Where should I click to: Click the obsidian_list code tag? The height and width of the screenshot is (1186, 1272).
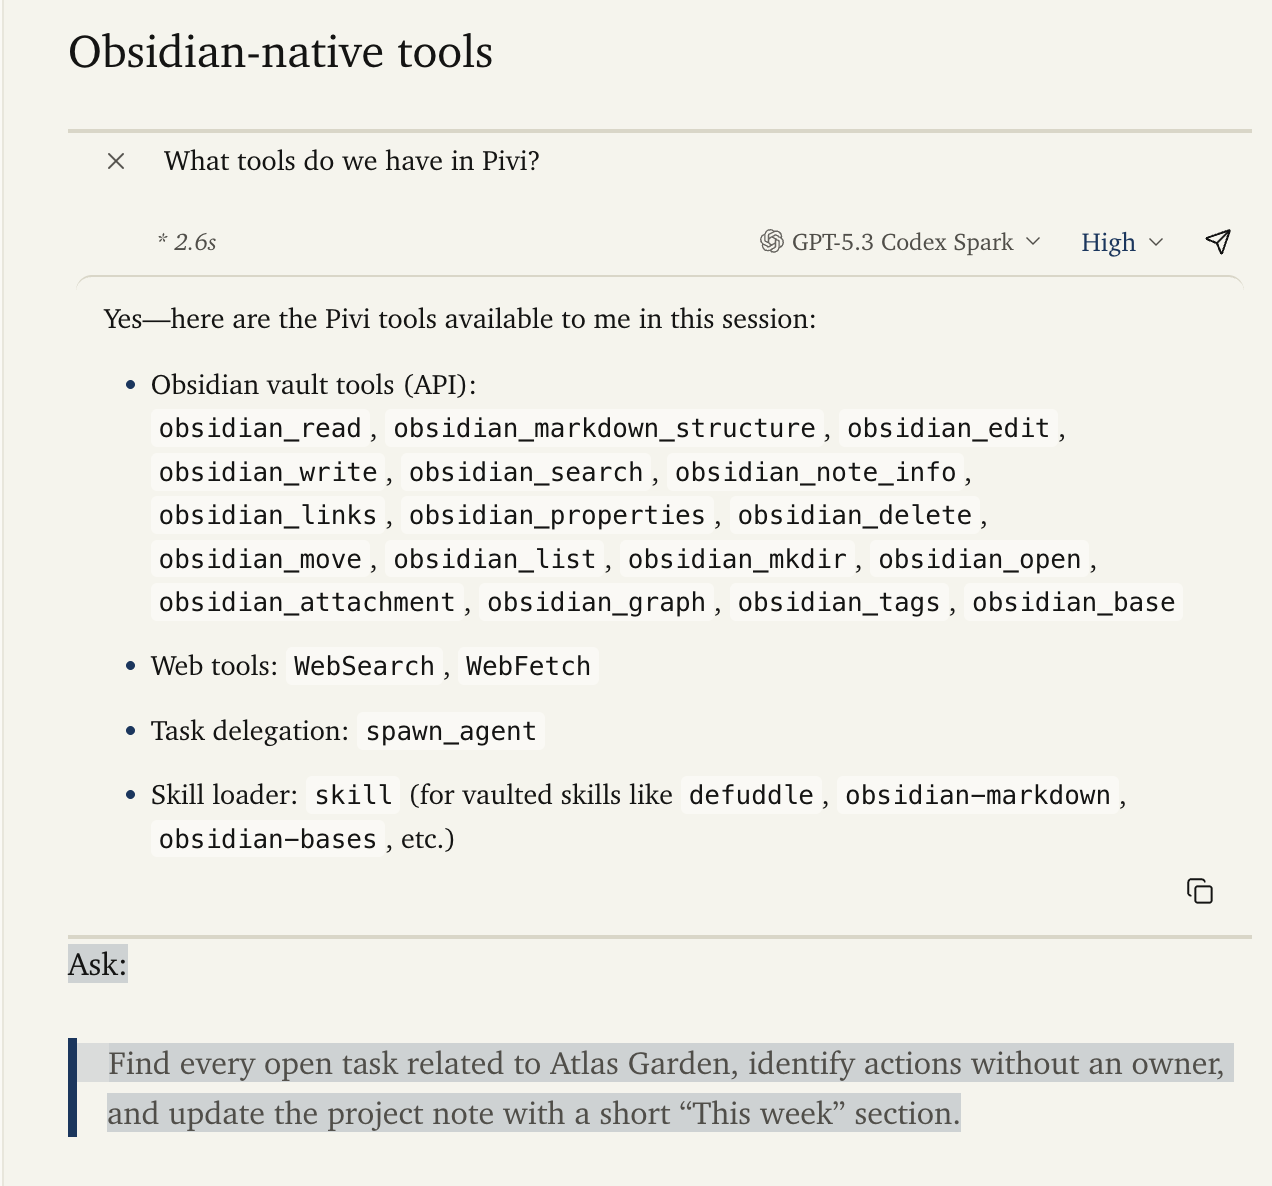[495, 559]
